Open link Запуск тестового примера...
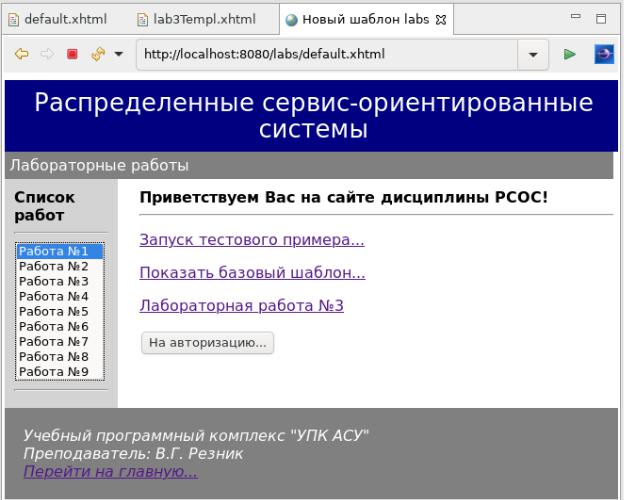Viewport: 624px width, 500px height. 252,240
